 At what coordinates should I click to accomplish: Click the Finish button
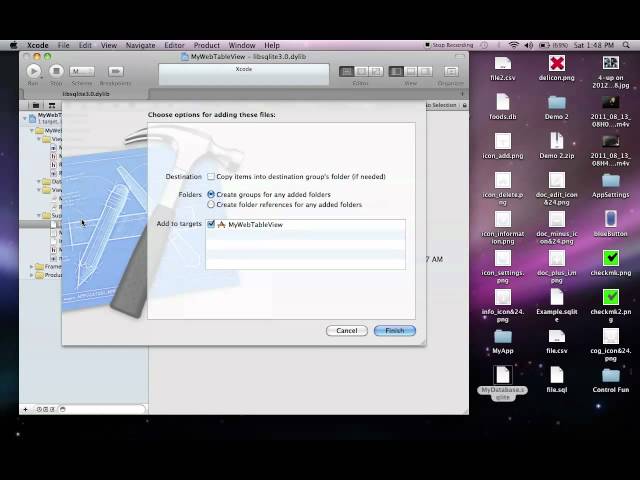[395, 331]
